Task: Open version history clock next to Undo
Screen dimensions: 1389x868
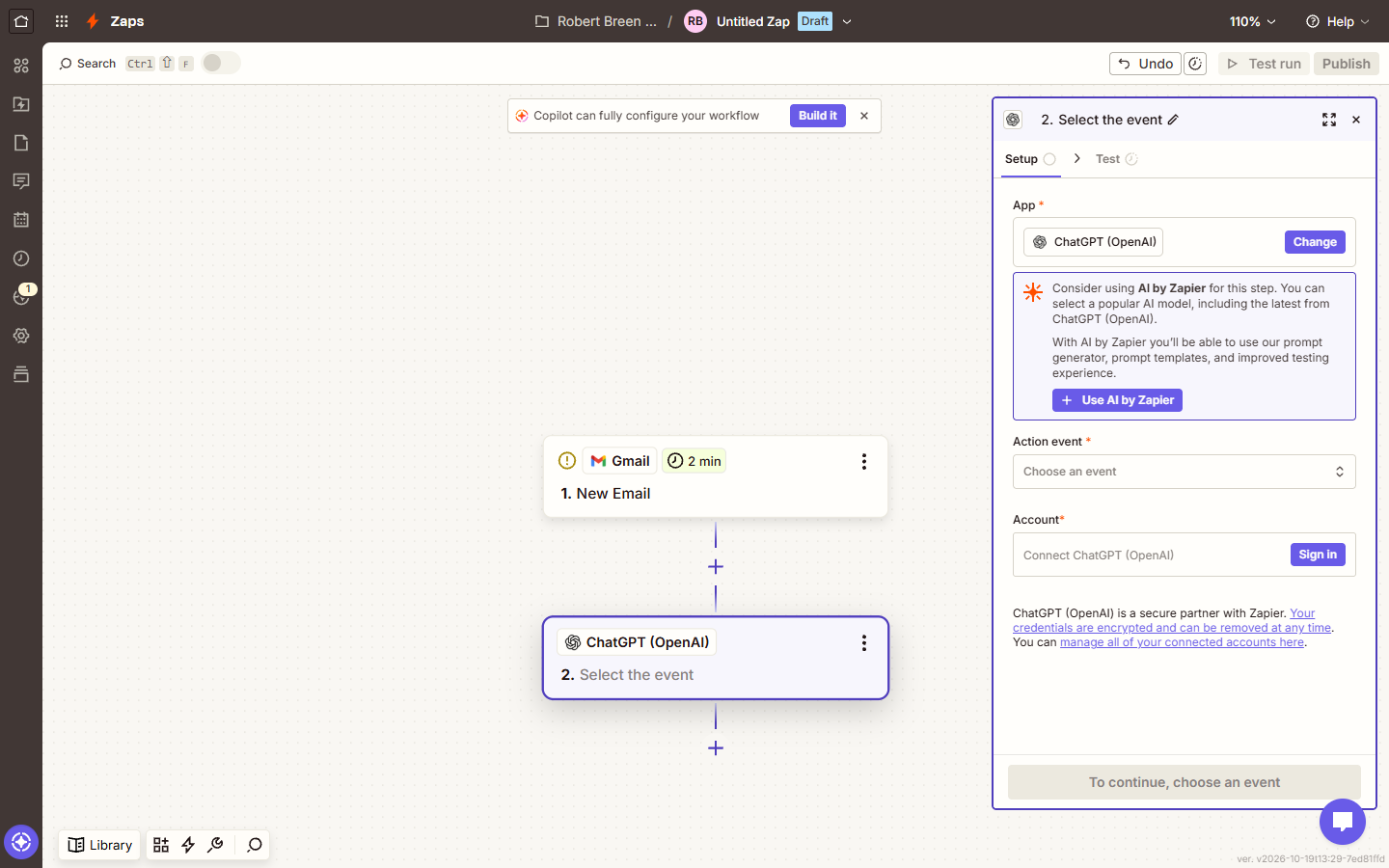Action: [x=1195, y=64]
